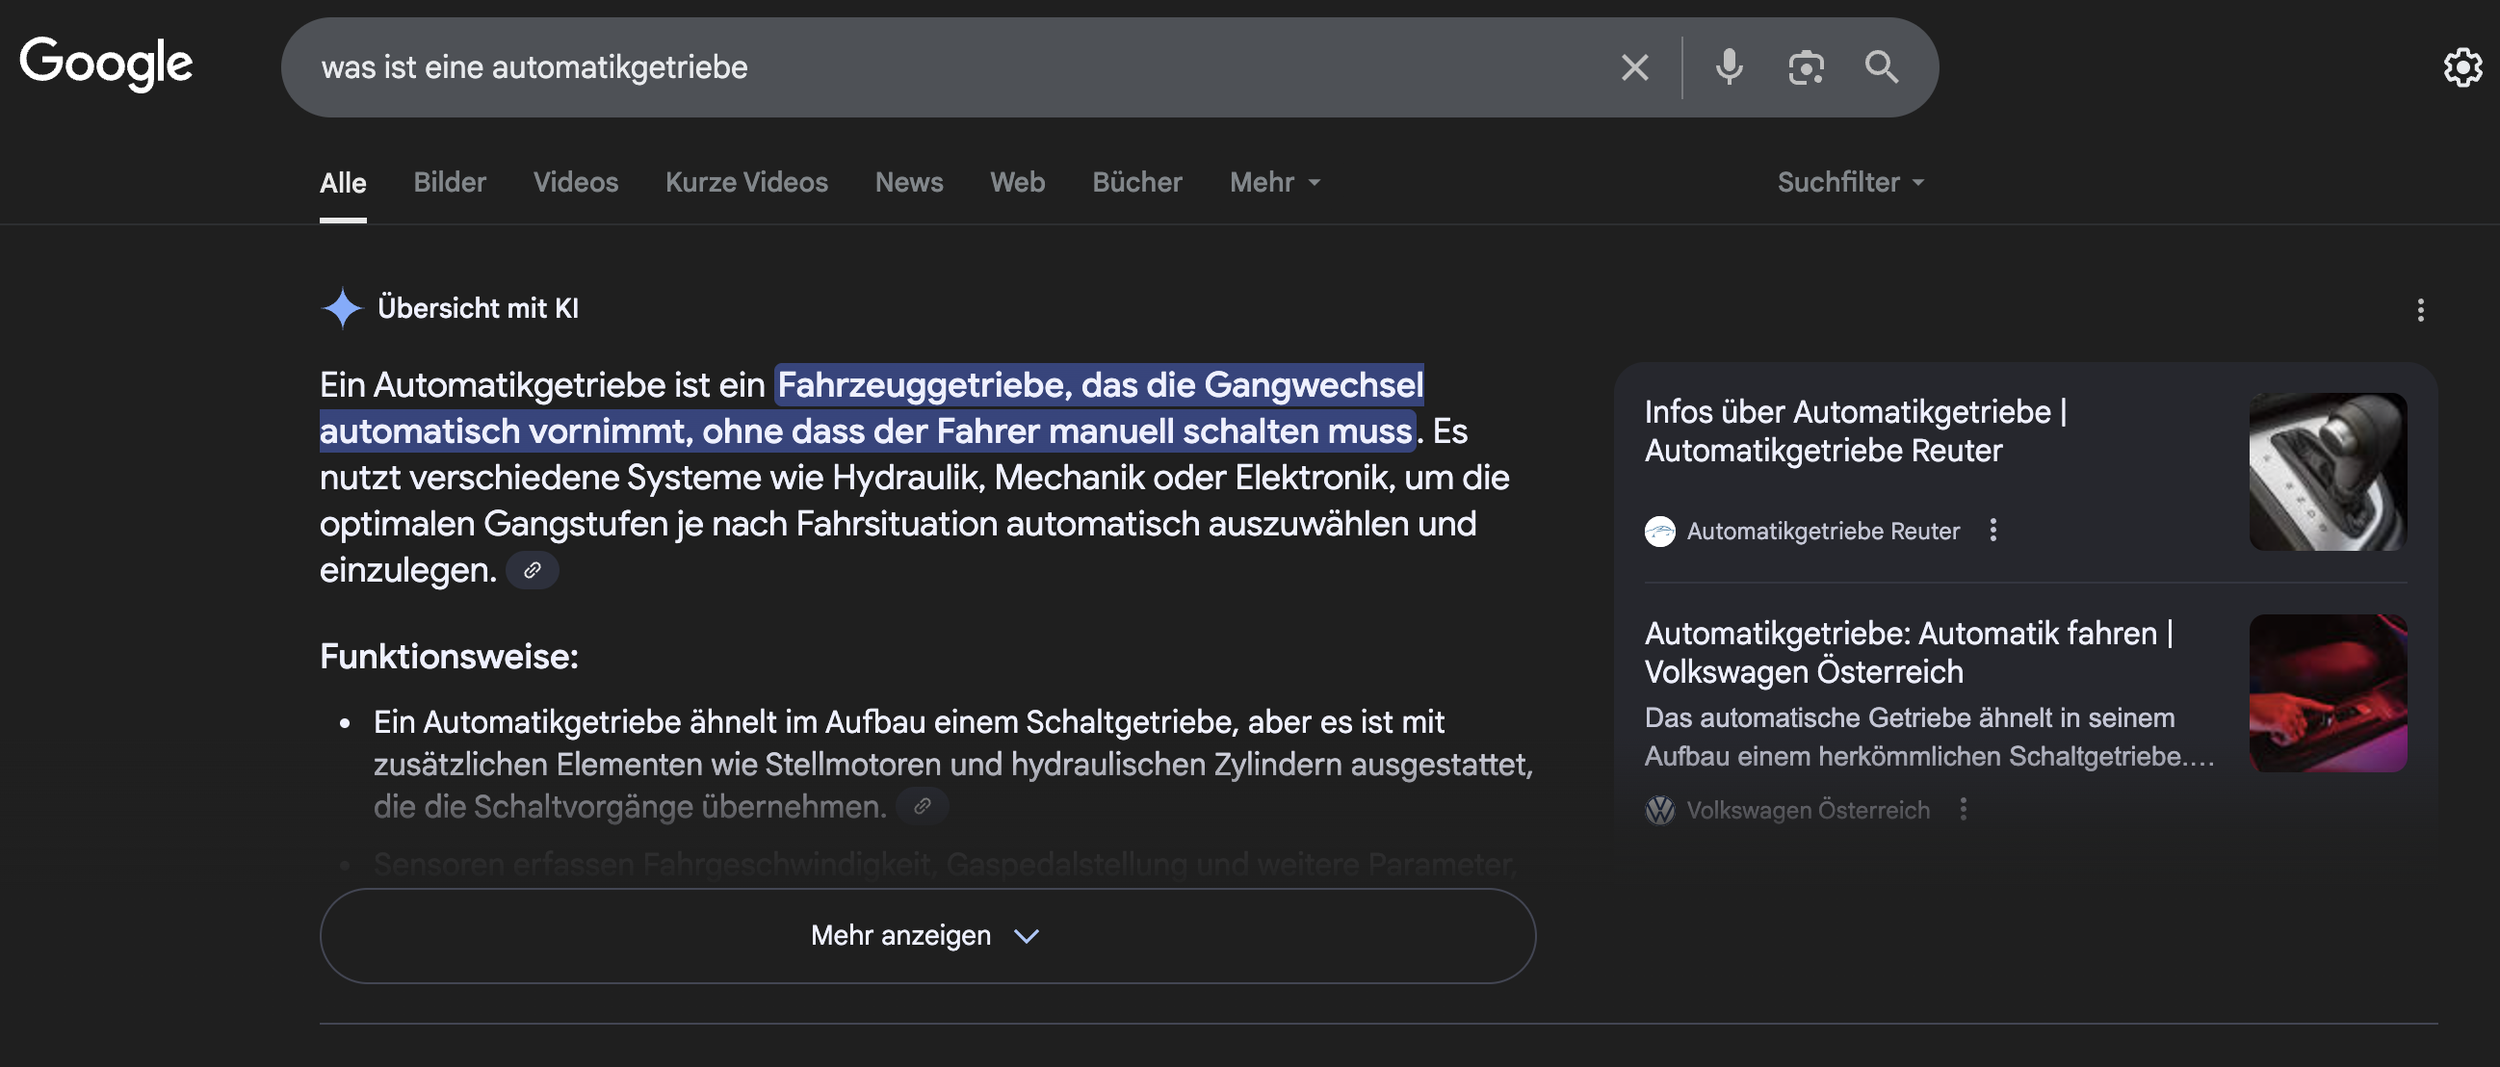Screen dimensions: 2500x1067
Task: Click source link icon after 'übernehmen.'
Action: (922, 806)
